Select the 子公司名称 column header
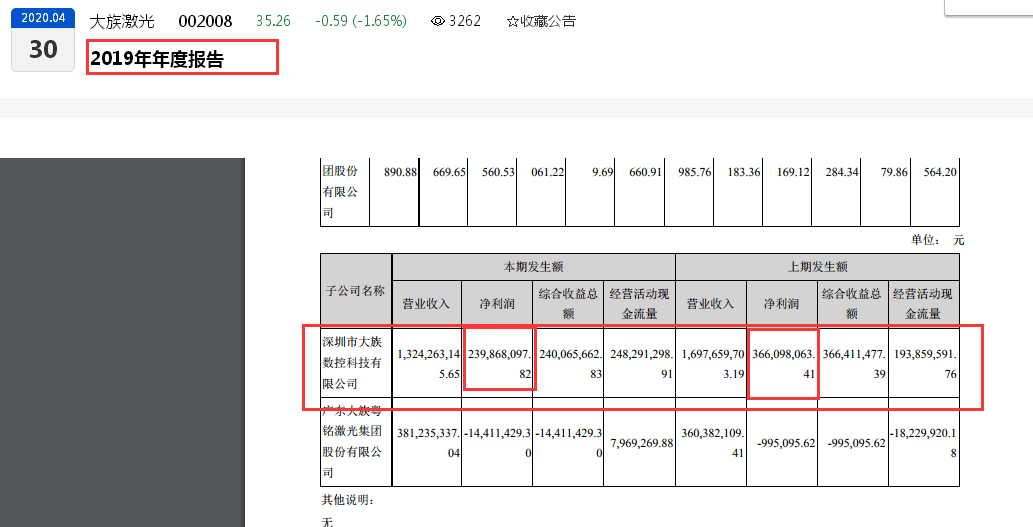Image resolution: width=1033 pixels, height=527 pixels. [x=355, y=290]
